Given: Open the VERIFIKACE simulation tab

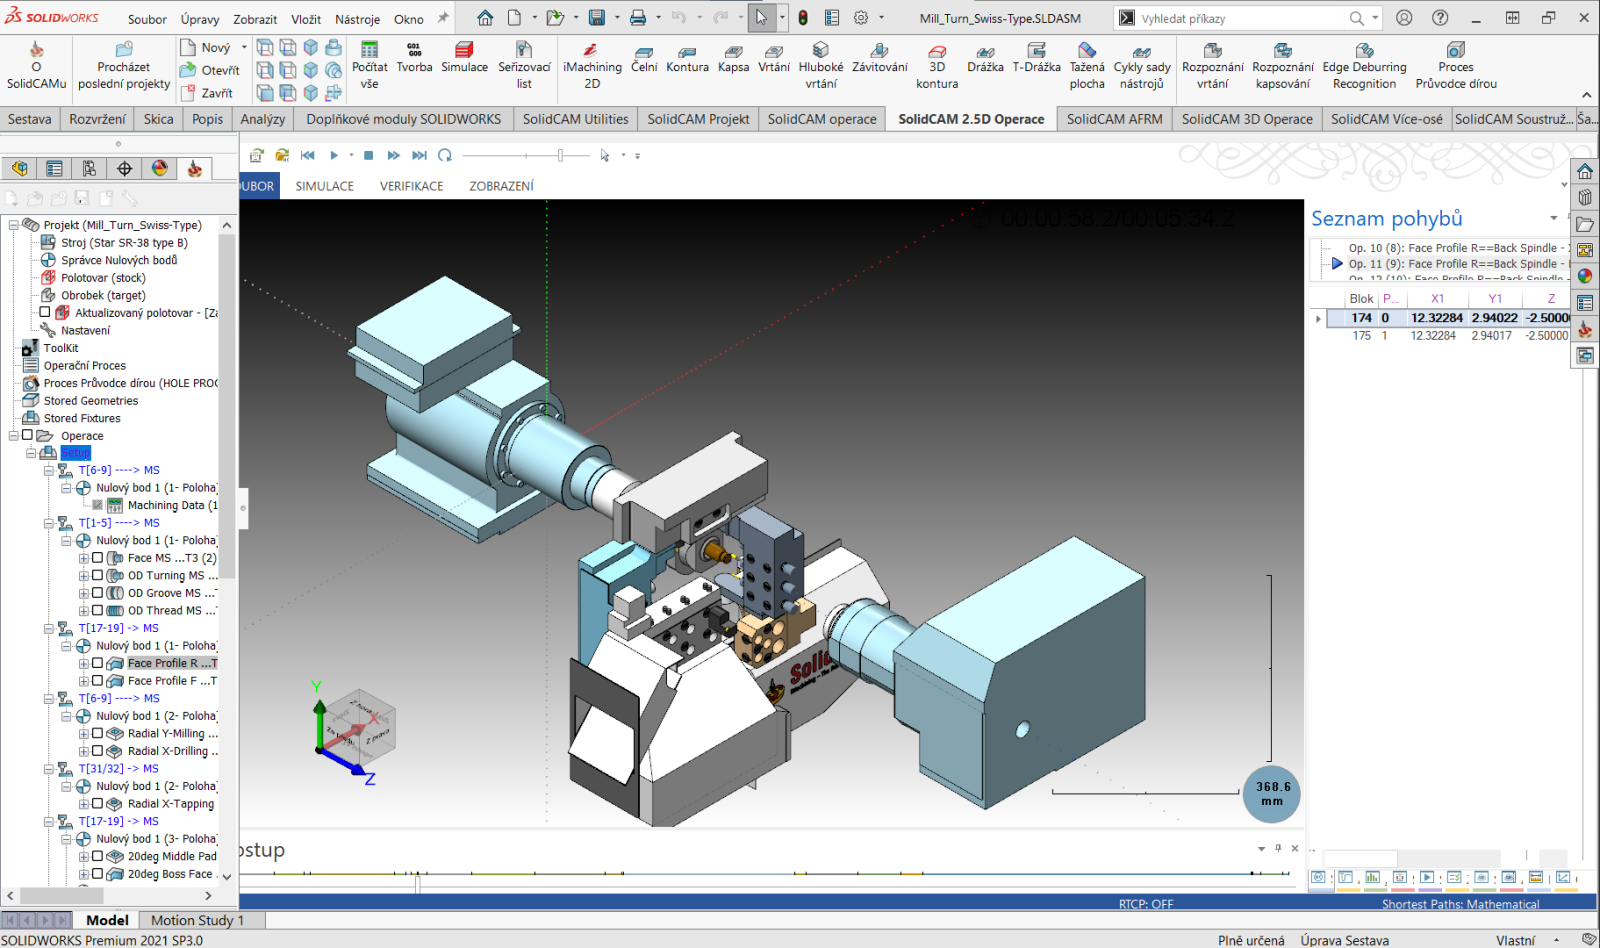Looking at the screenshot, I should click(x=411, y=186).
